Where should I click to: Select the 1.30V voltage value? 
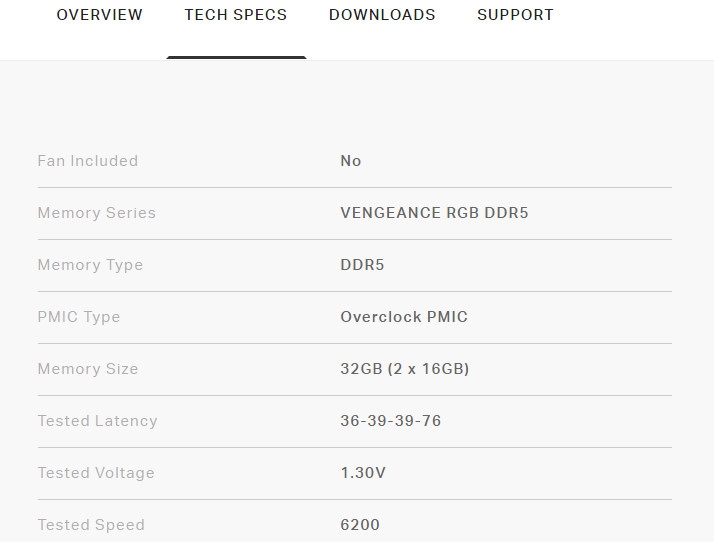363,473
